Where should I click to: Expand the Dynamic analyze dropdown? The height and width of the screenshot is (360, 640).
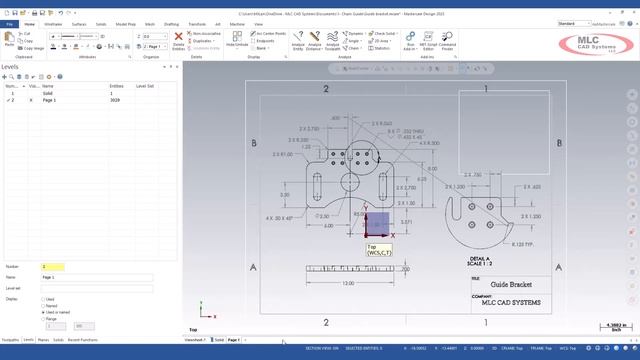[364, 33]
